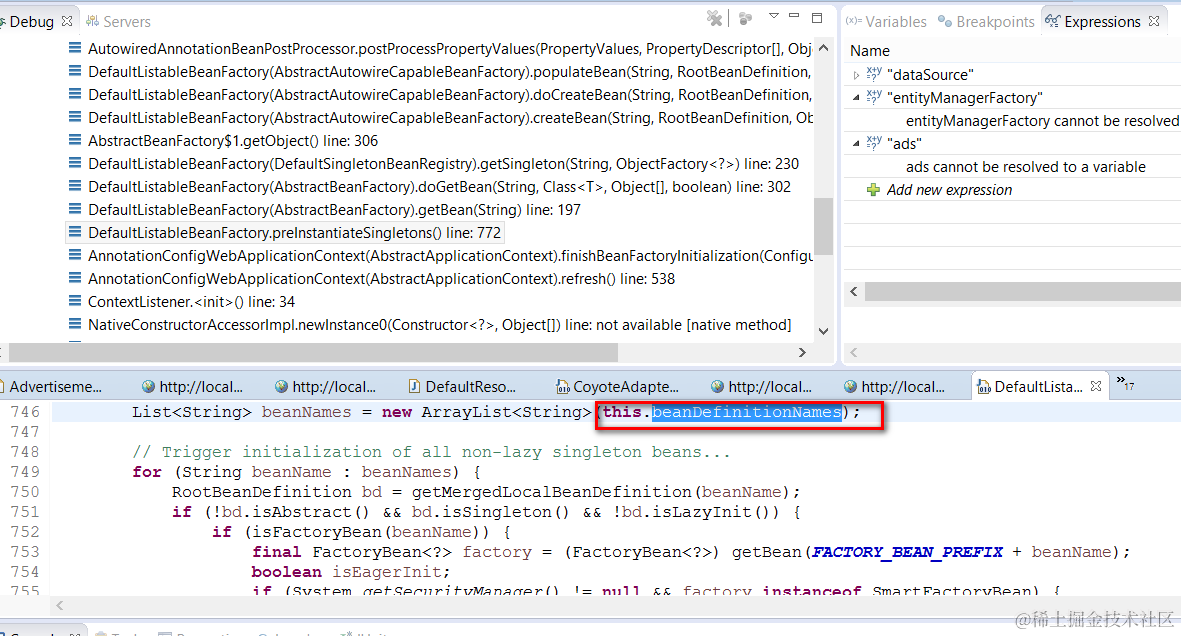Screen dimensions: 1181x636
Task: Select 'entityManagerFactory cannot be resolved' message
Action: tap(1042, 121)
